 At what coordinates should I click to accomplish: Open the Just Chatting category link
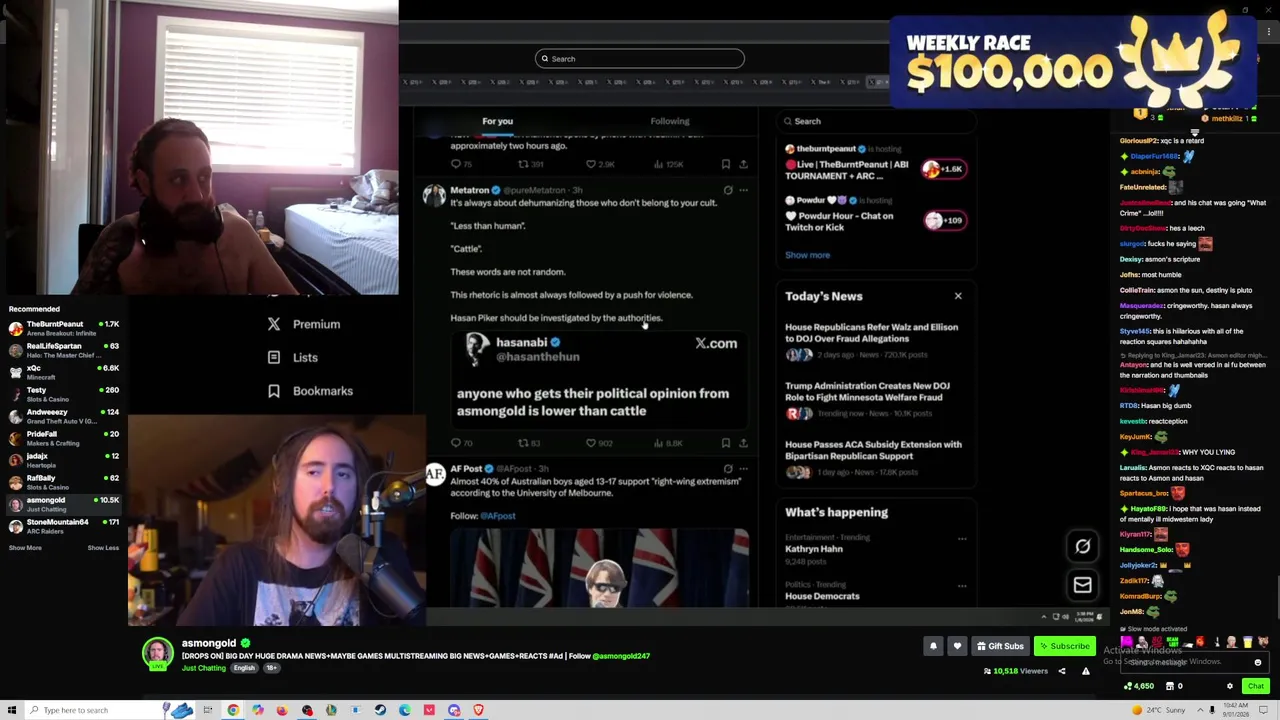(203, 668)
